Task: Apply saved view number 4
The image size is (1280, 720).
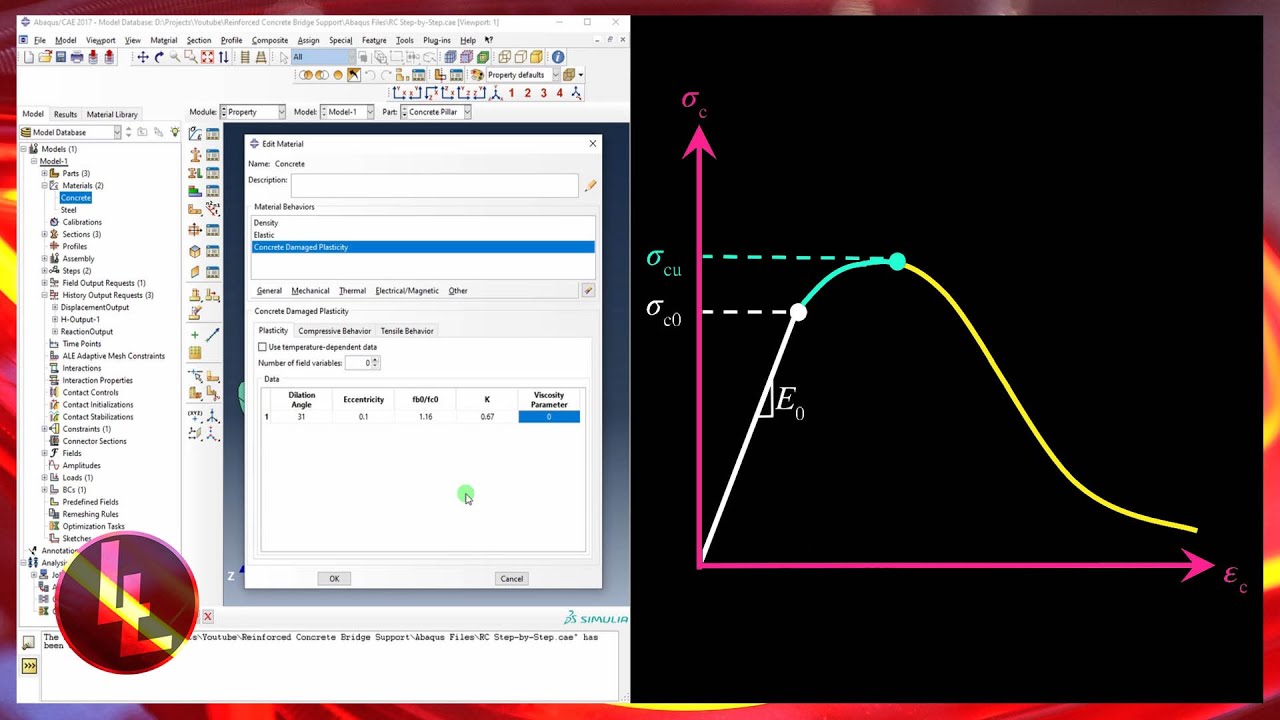Action: [559, 93]
